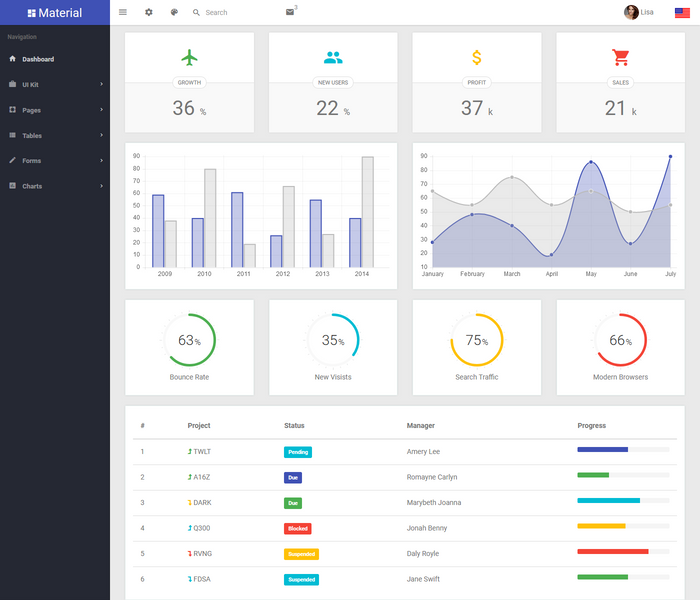
Task: Click the Bounce Rate 63% gauge
Action: click(189, 340)
